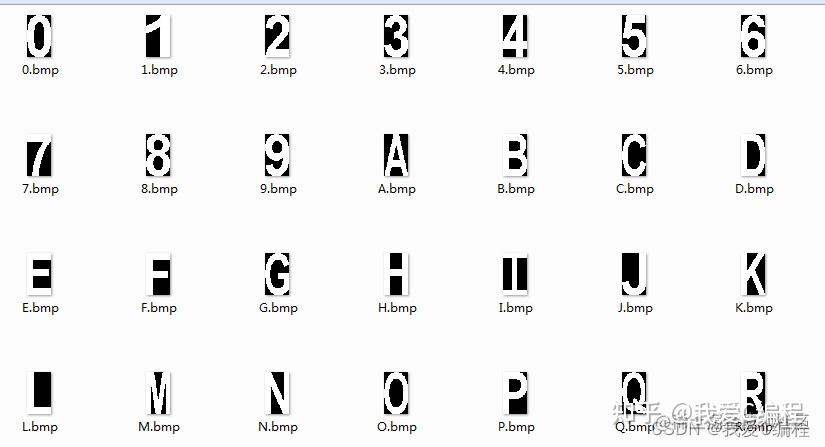Select the I.bmp thumbnail image
The width and height of the screenshot is (825, 447).
click(515, 274)
